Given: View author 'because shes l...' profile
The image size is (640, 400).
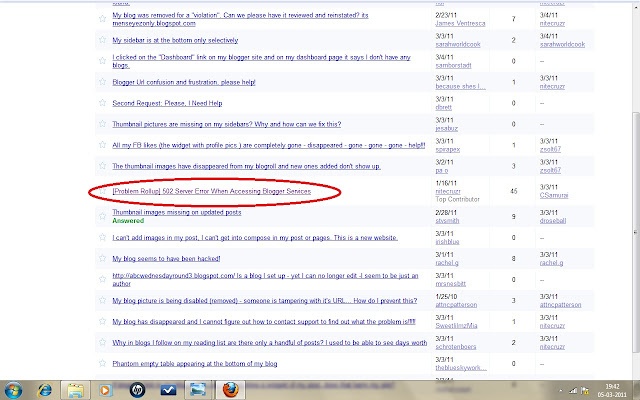Looking at the screenshot, I should 460,86.
